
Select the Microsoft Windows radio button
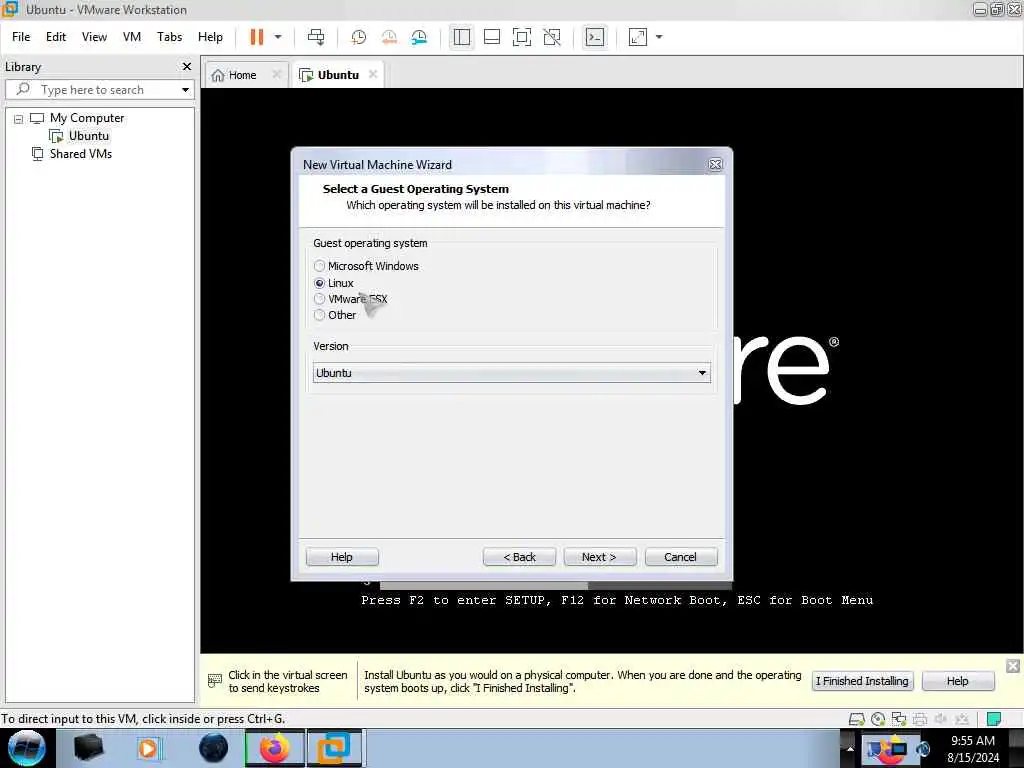319,266
